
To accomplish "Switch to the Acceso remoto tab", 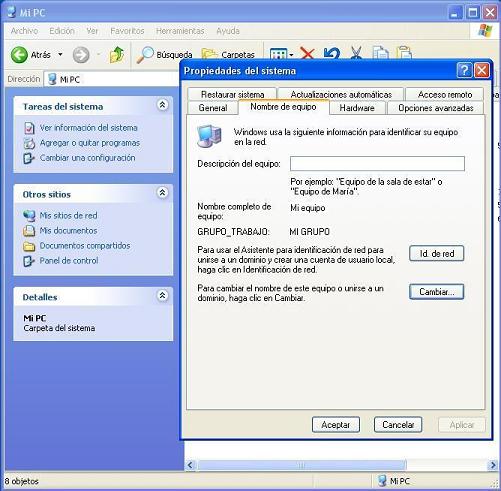I will 445,94.
